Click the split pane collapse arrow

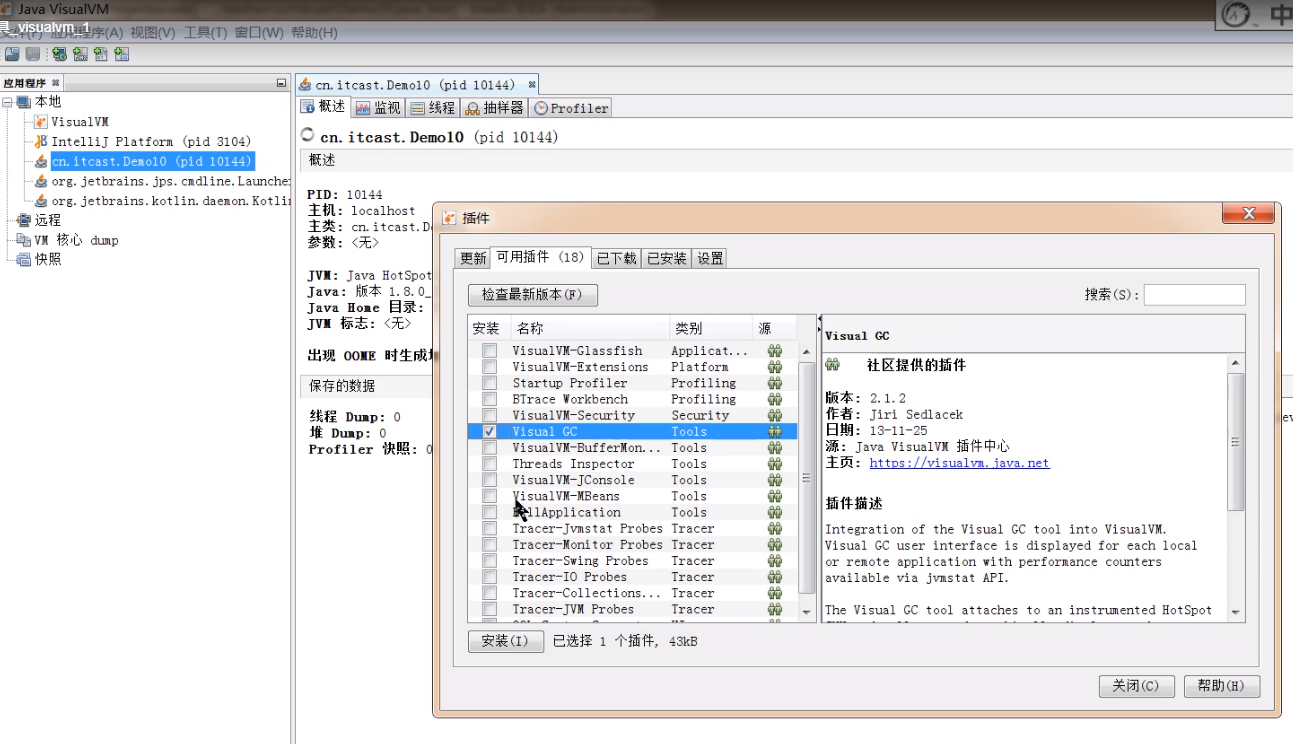(819, 320)
